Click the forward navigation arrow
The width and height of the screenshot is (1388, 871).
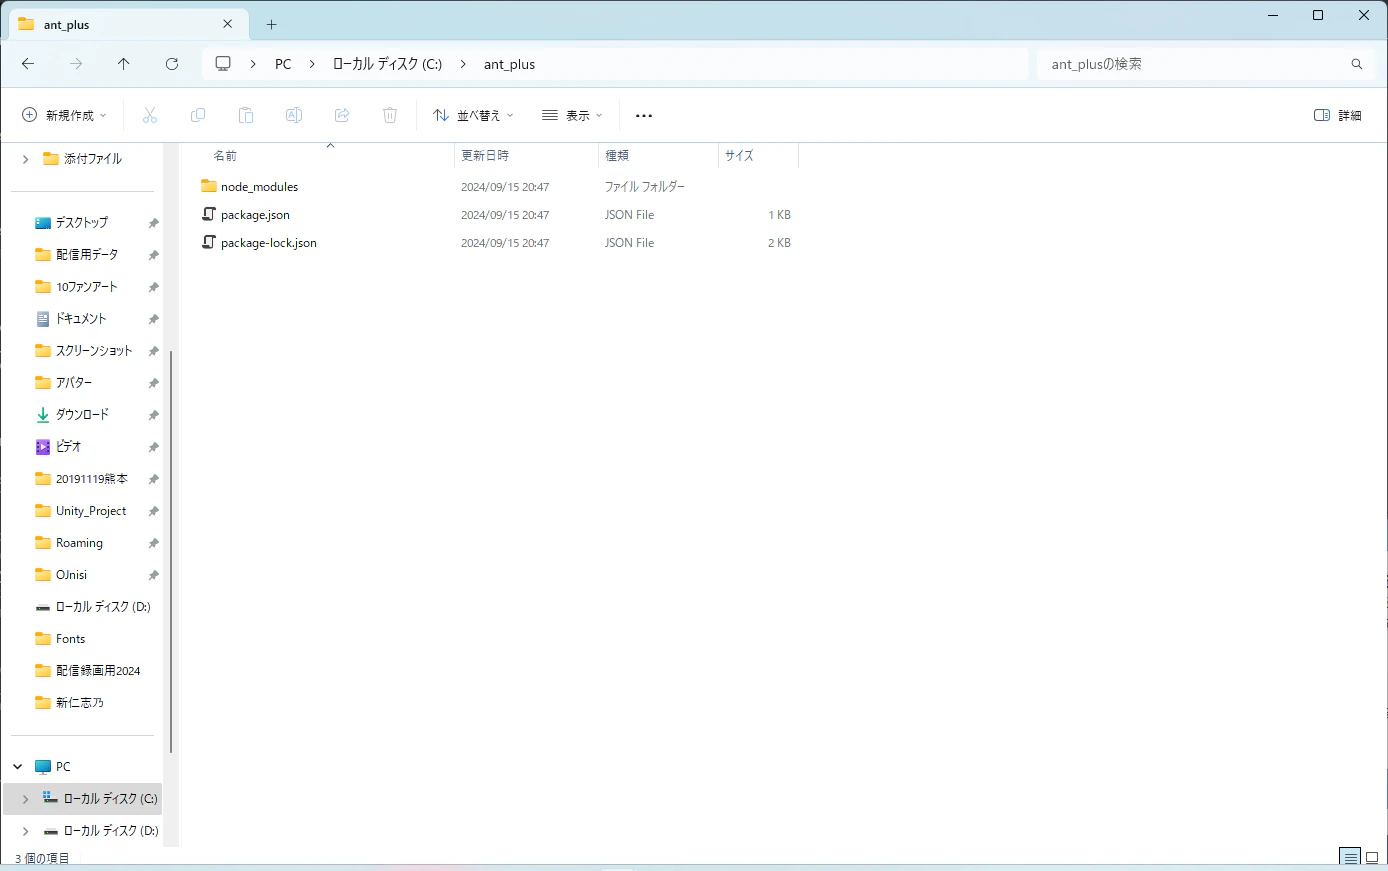tap(76, 64)
